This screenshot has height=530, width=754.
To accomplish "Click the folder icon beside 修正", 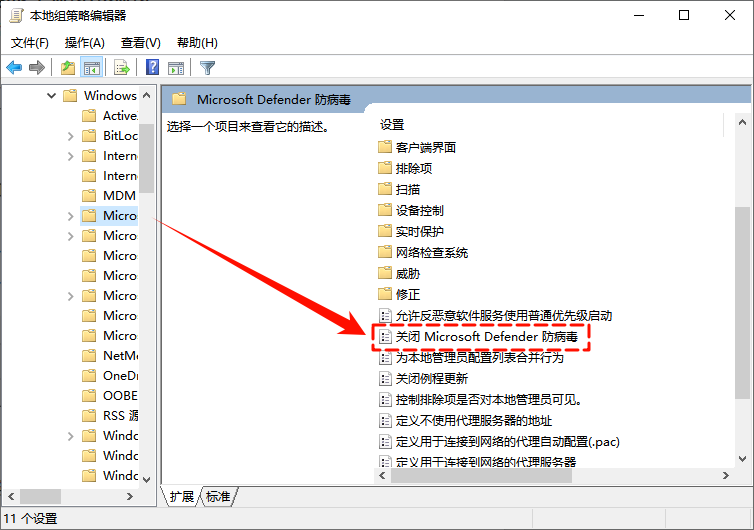I will [385, 294].
